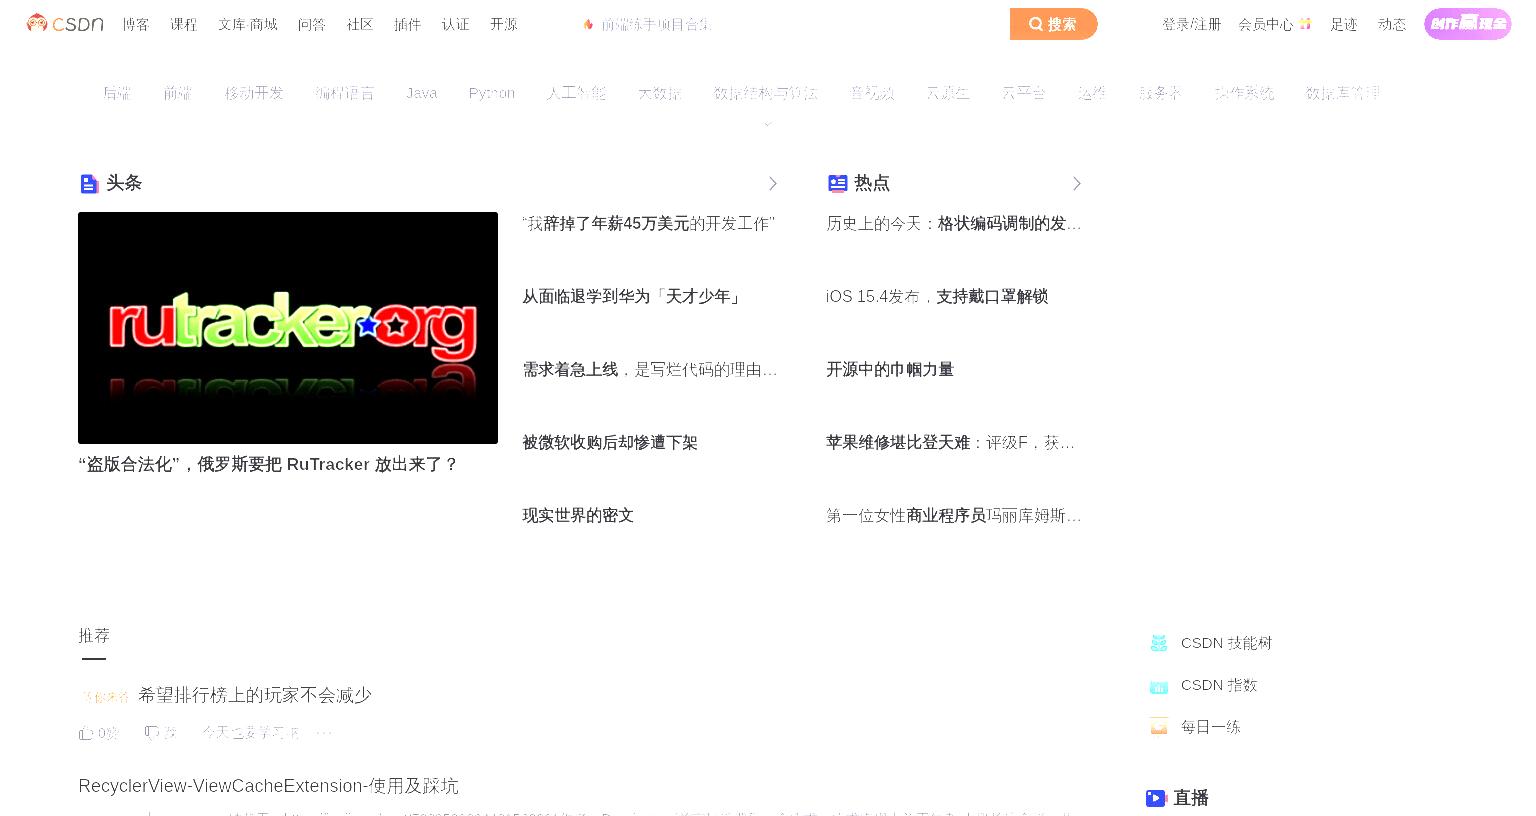1536x816 pixels.
Task: Like the 希望排行榜 post with the thumbs-up icon
Action: tap(86, 733)
